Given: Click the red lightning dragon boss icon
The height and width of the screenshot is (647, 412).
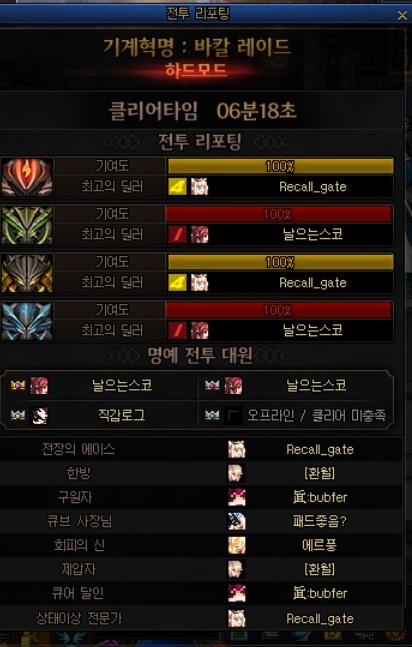Looking at the screenshot, I should (27, 177).
